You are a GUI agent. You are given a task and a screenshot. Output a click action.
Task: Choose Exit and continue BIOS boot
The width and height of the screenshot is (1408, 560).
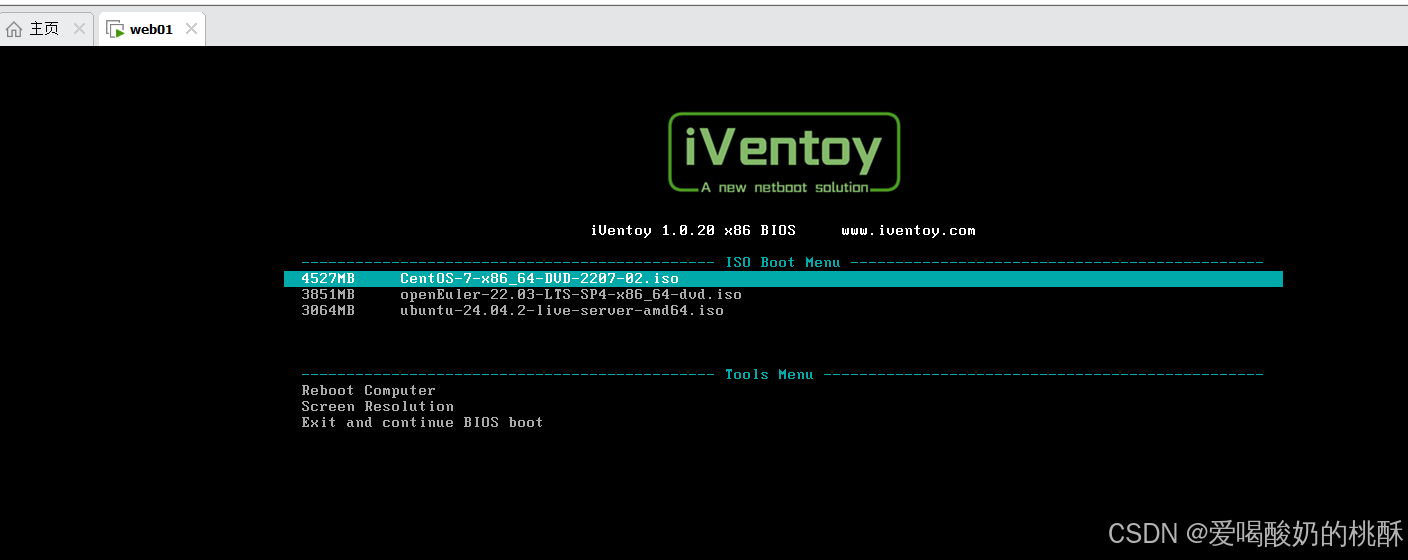(x=422, y=423)
